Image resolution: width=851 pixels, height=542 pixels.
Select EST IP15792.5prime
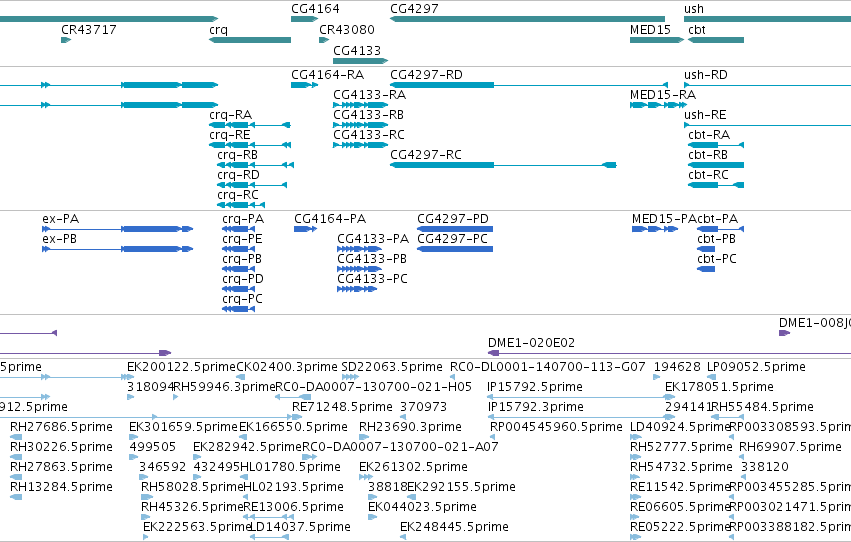click(581, 397)
